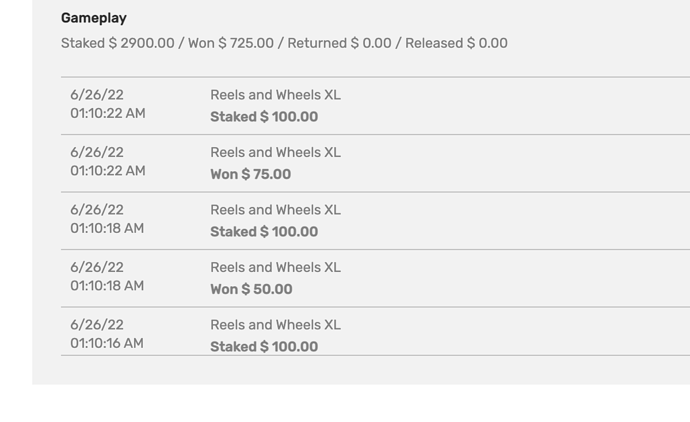Click the Won $ 725.00 total in summary

coord(231,43)
